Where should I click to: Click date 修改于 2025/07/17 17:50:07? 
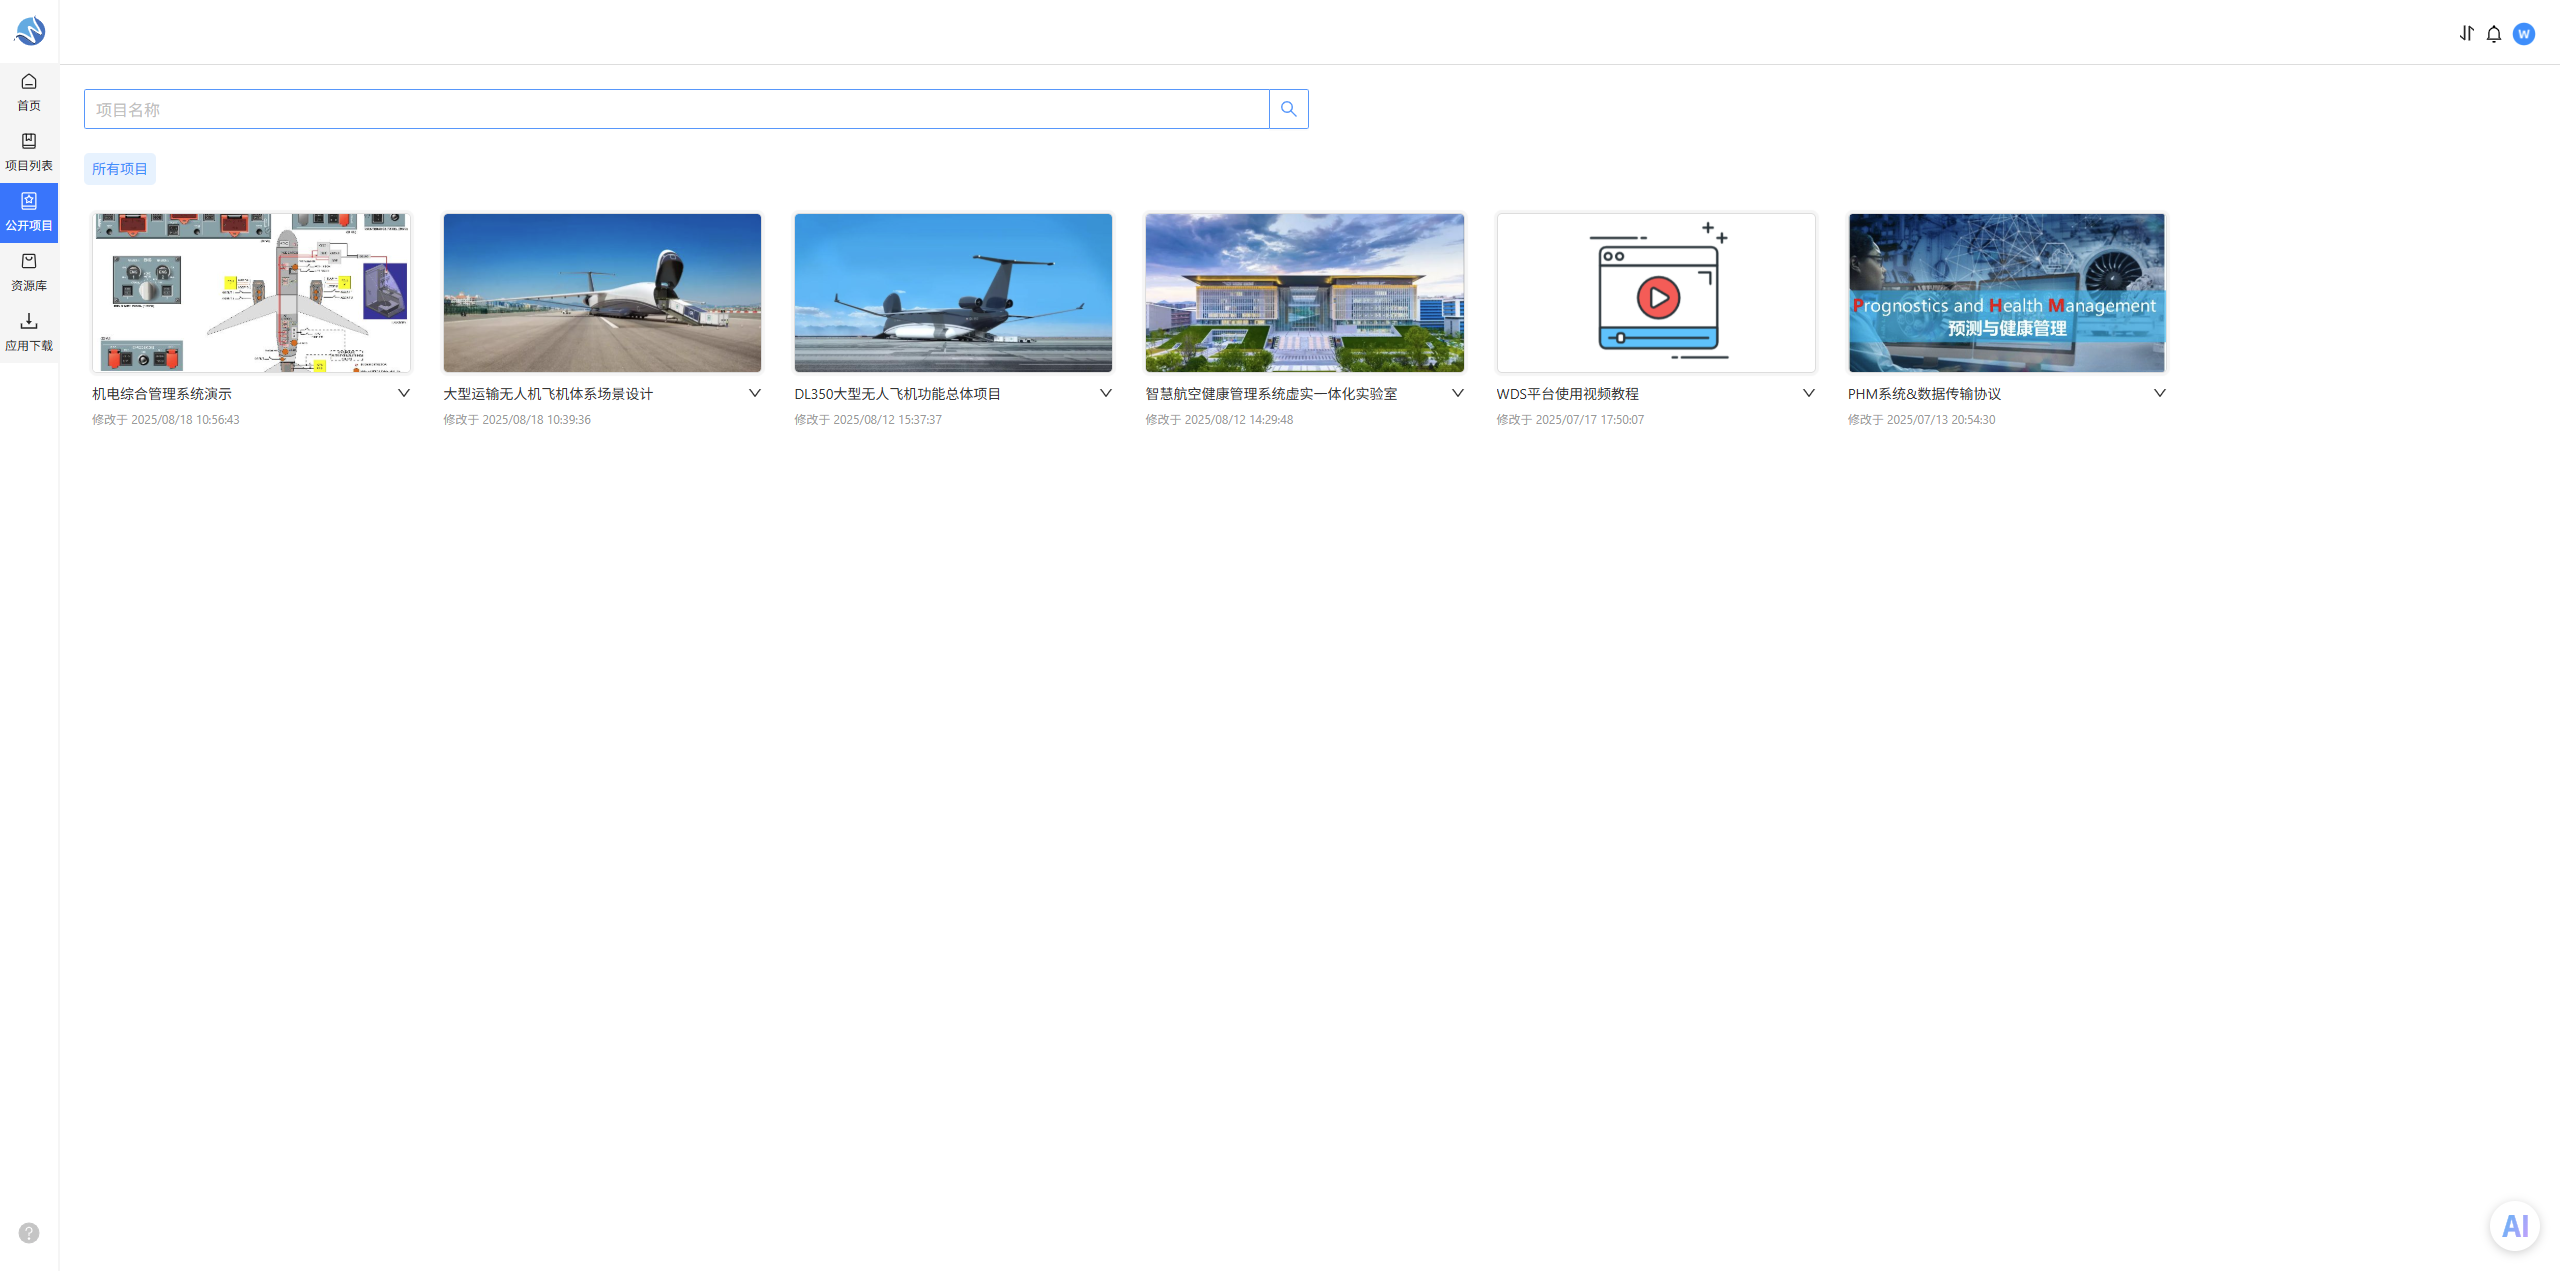pos(1570,420)
